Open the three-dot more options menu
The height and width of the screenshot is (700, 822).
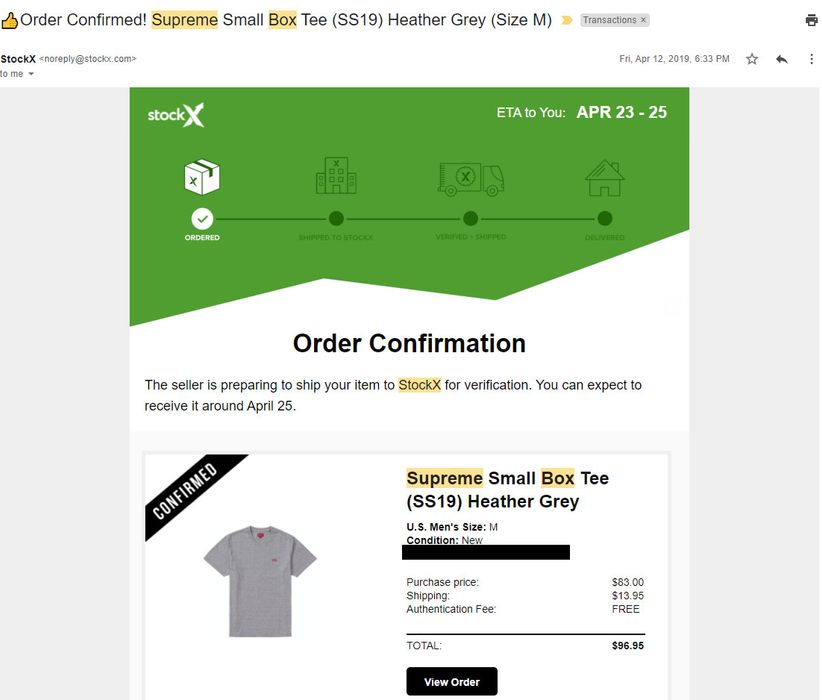tap(811, 59)
